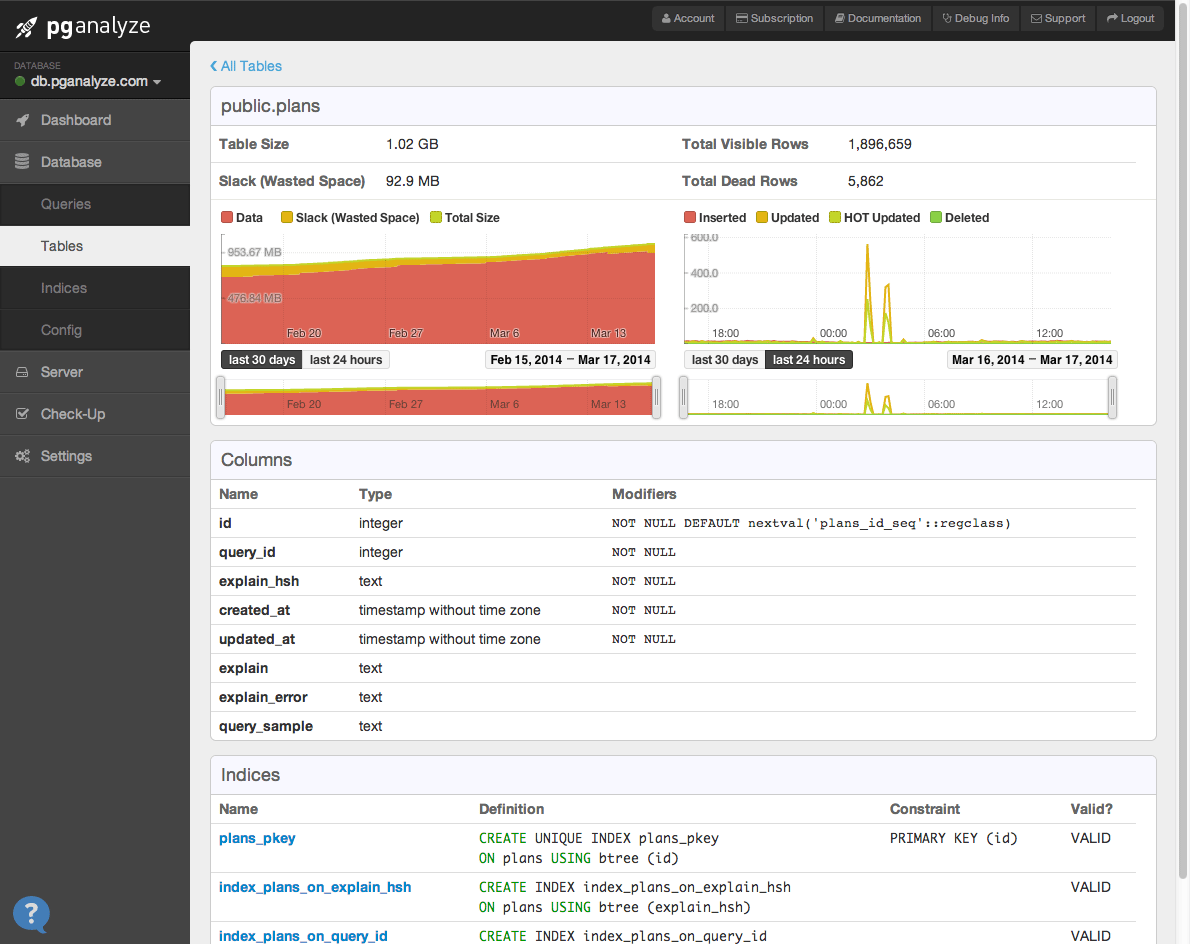Click the Subscription card icon
The width and height of the screenshot is (1190, 944).
[x=741, y=18]
